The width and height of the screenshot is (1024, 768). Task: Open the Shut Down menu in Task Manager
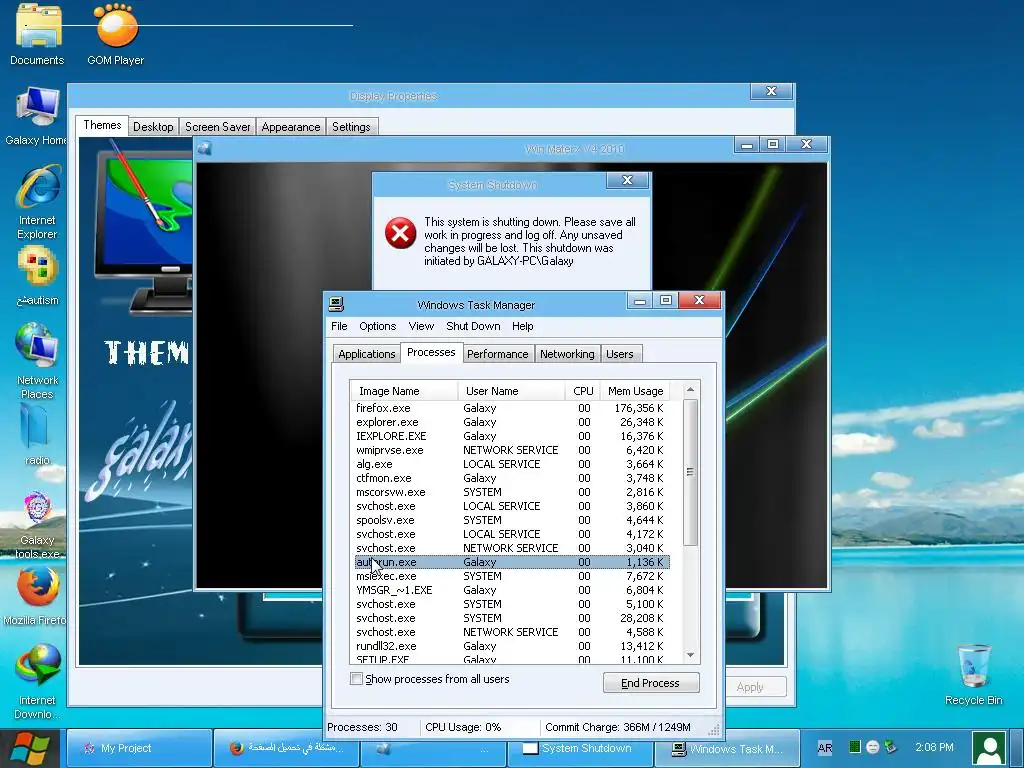point(473,326)
